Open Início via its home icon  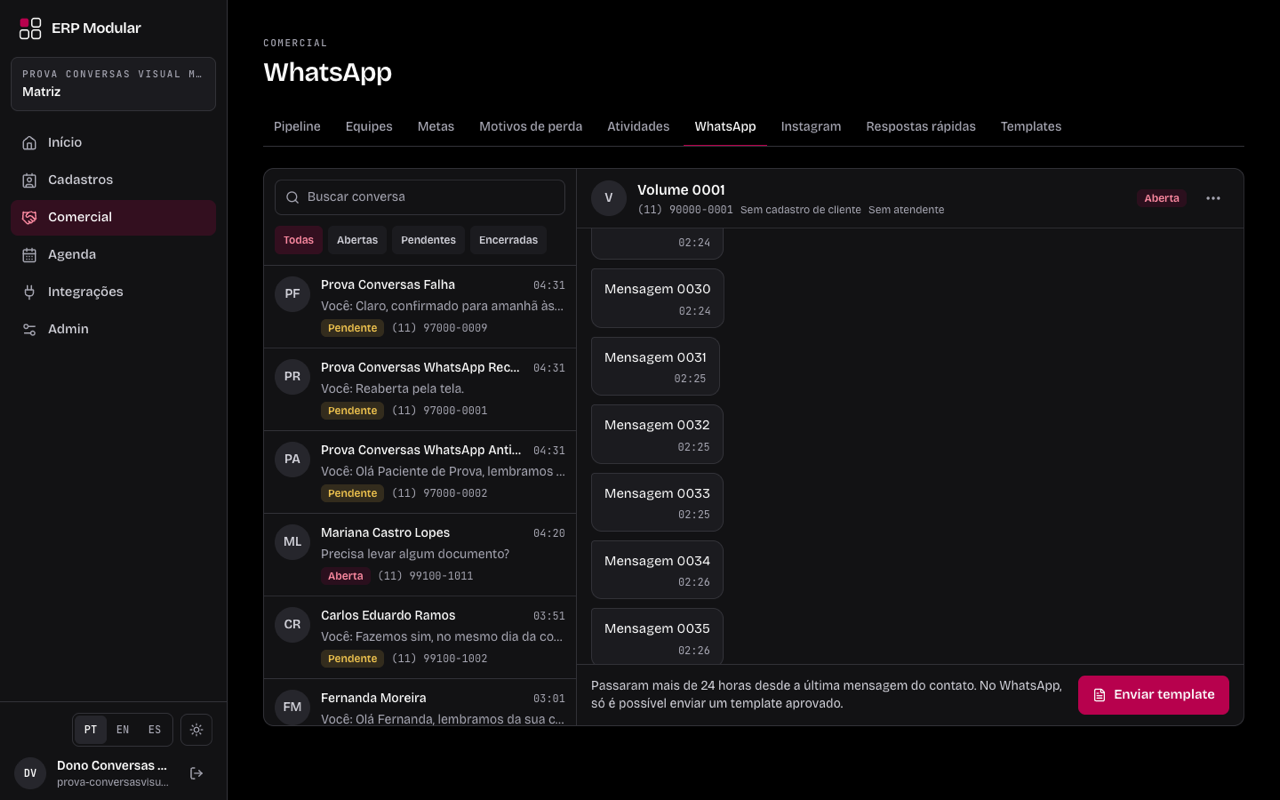click(30, 143)
